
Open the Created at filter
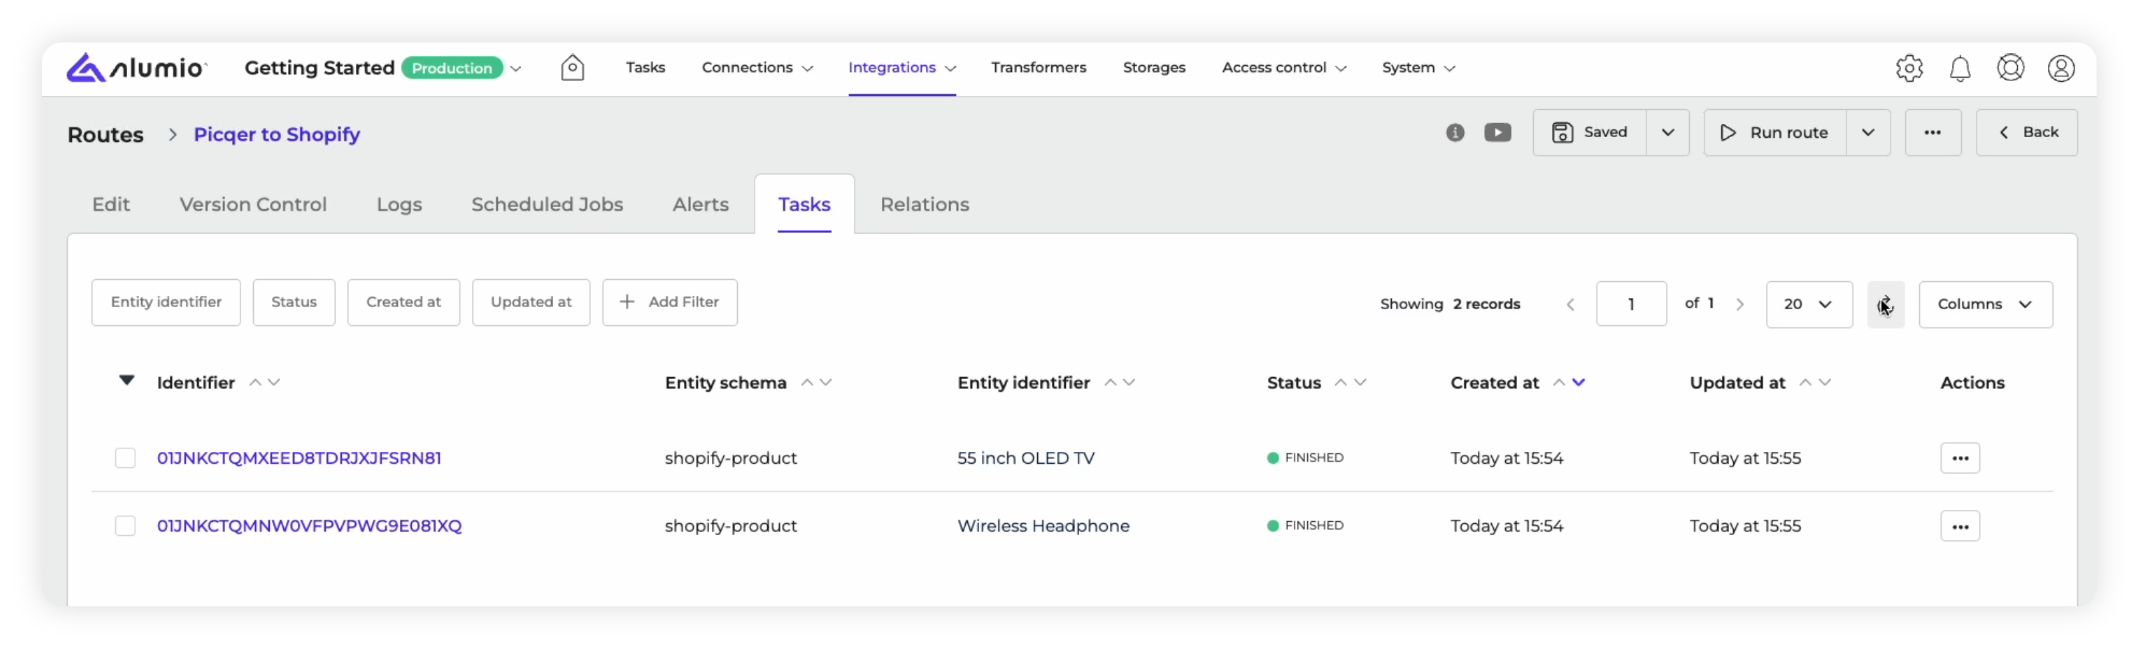404,302
